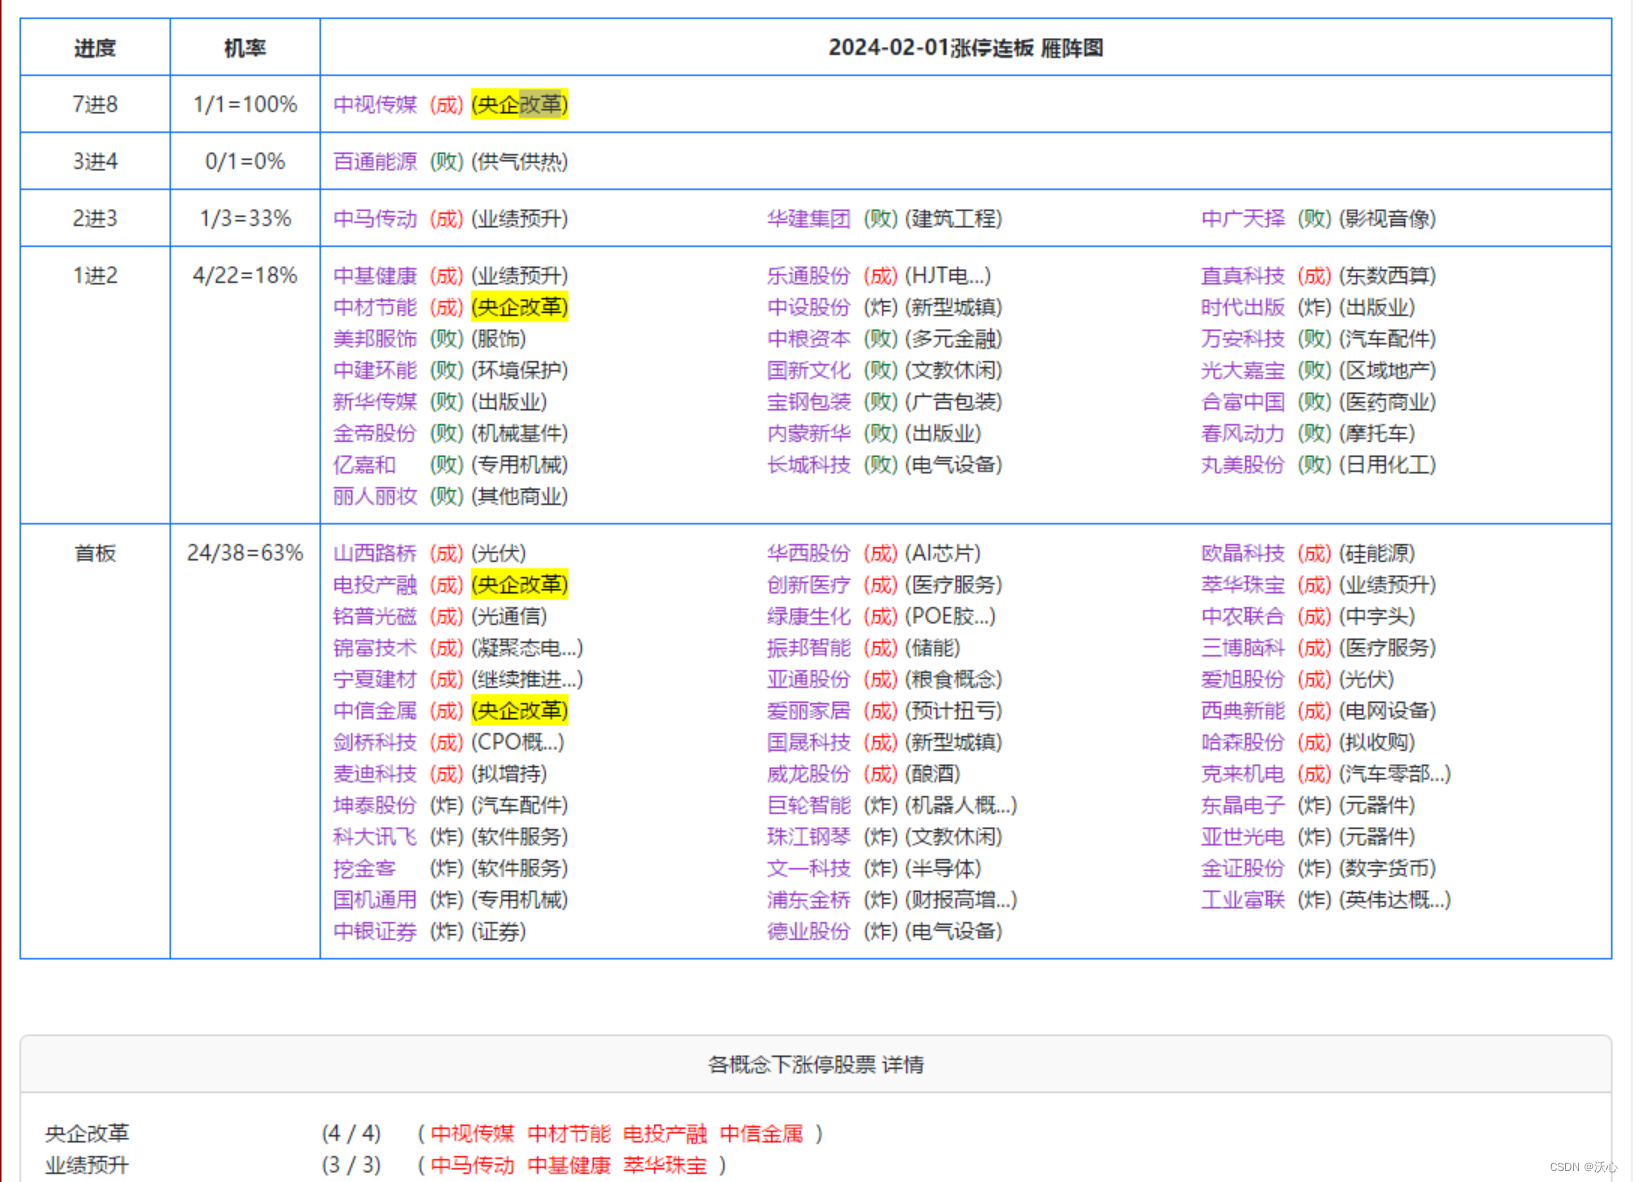Click the 巨轮智能 stock link

(809, 805)
